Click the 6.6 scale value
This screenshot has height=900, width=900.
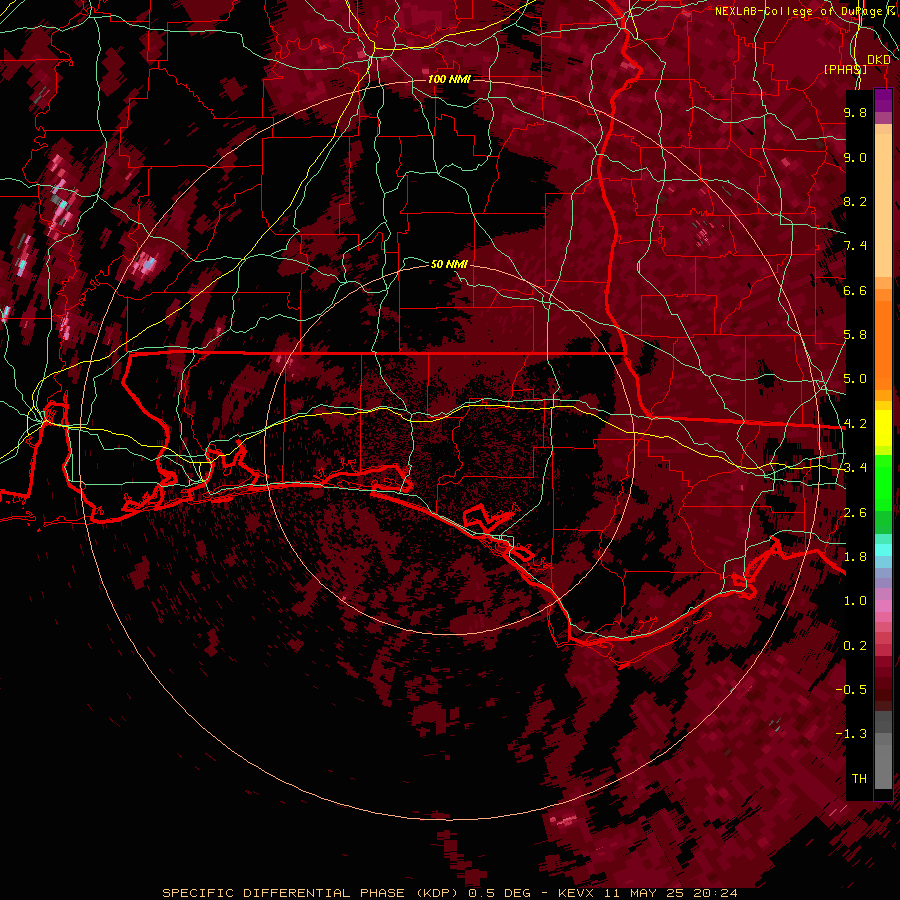[x=855, y=290]
